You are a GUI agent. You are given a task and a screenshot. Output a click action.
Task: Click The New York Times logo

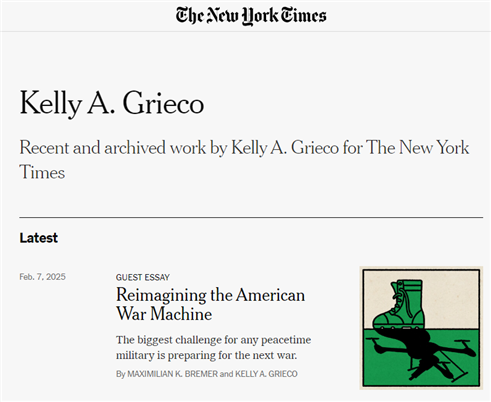coord(251,16)
